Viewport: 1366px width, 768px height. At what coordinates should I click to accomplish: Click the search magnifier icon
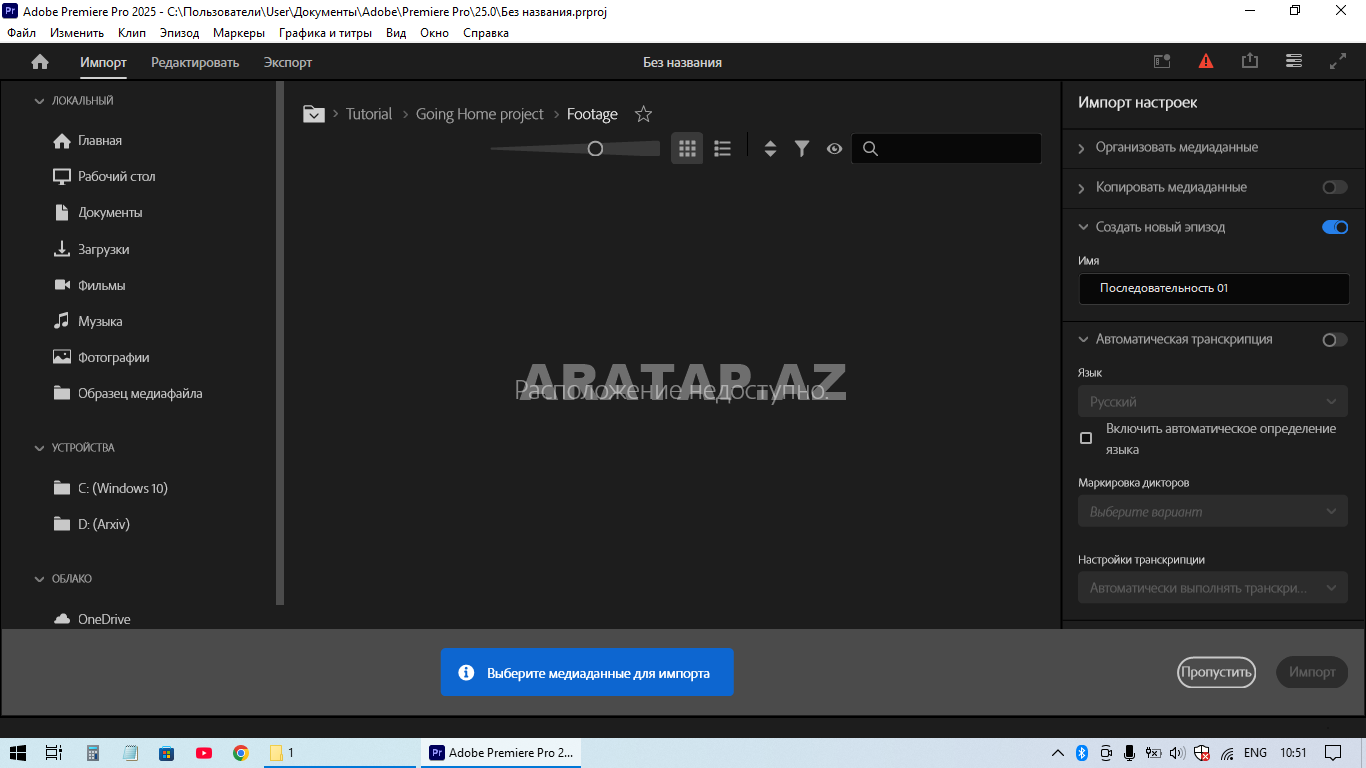coord(870,148)
